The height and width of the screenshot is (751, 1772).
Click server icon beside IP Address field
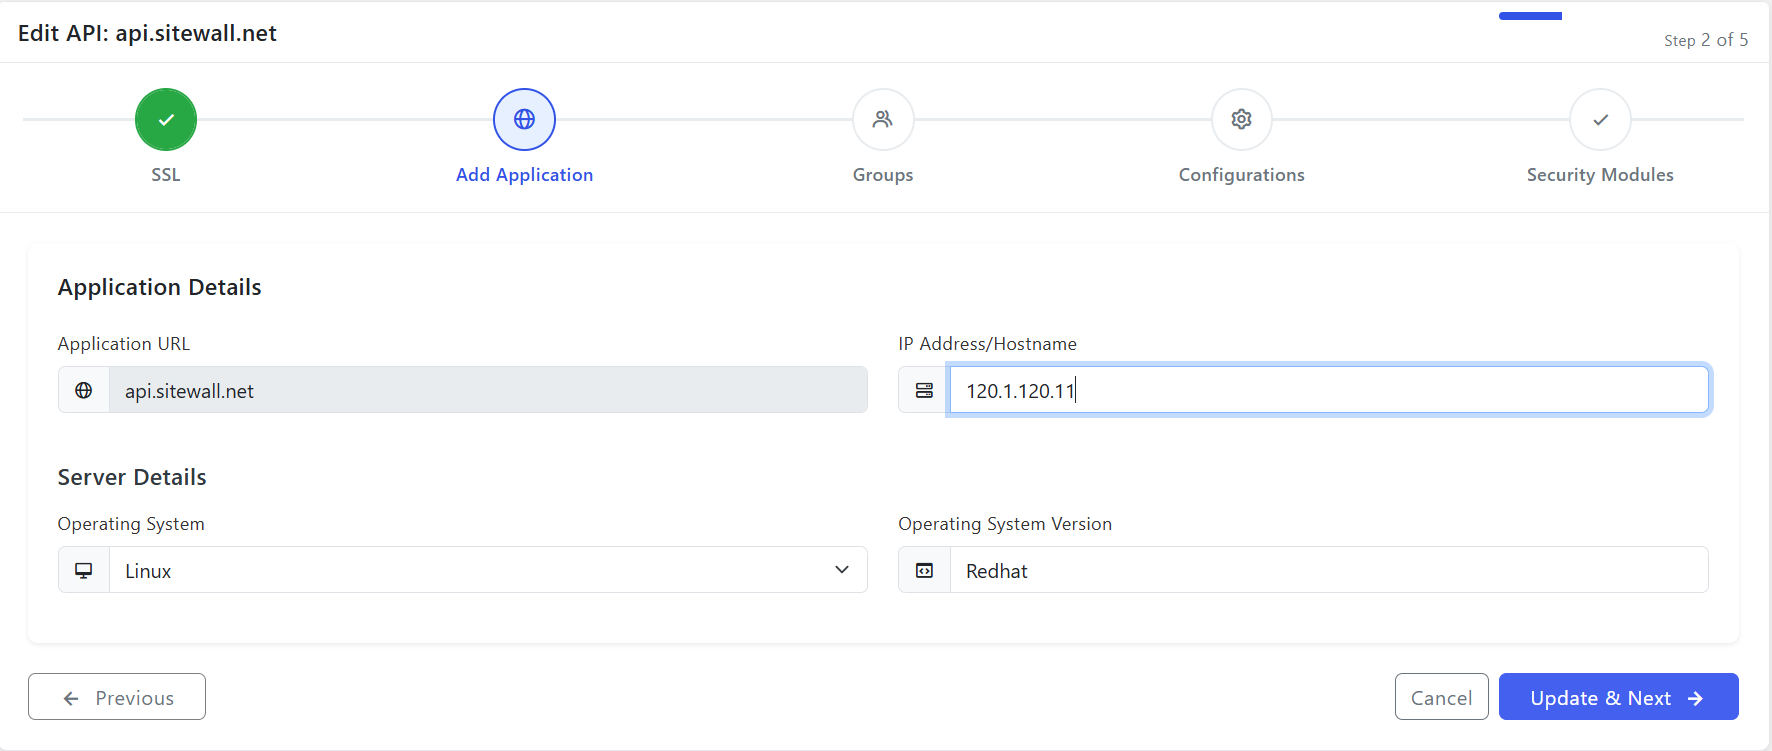(924, 390)
